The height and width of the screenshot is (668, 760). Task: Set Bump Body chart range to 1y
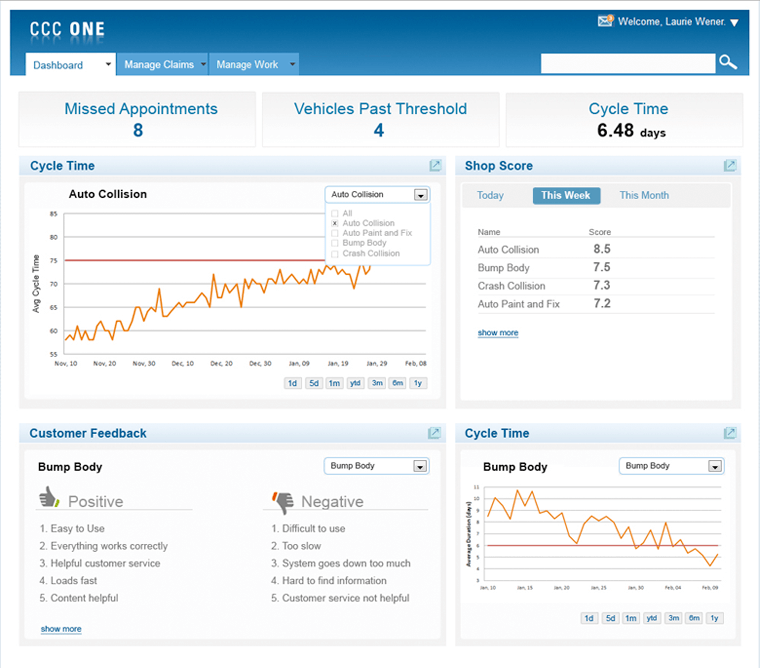coord(714,618)
